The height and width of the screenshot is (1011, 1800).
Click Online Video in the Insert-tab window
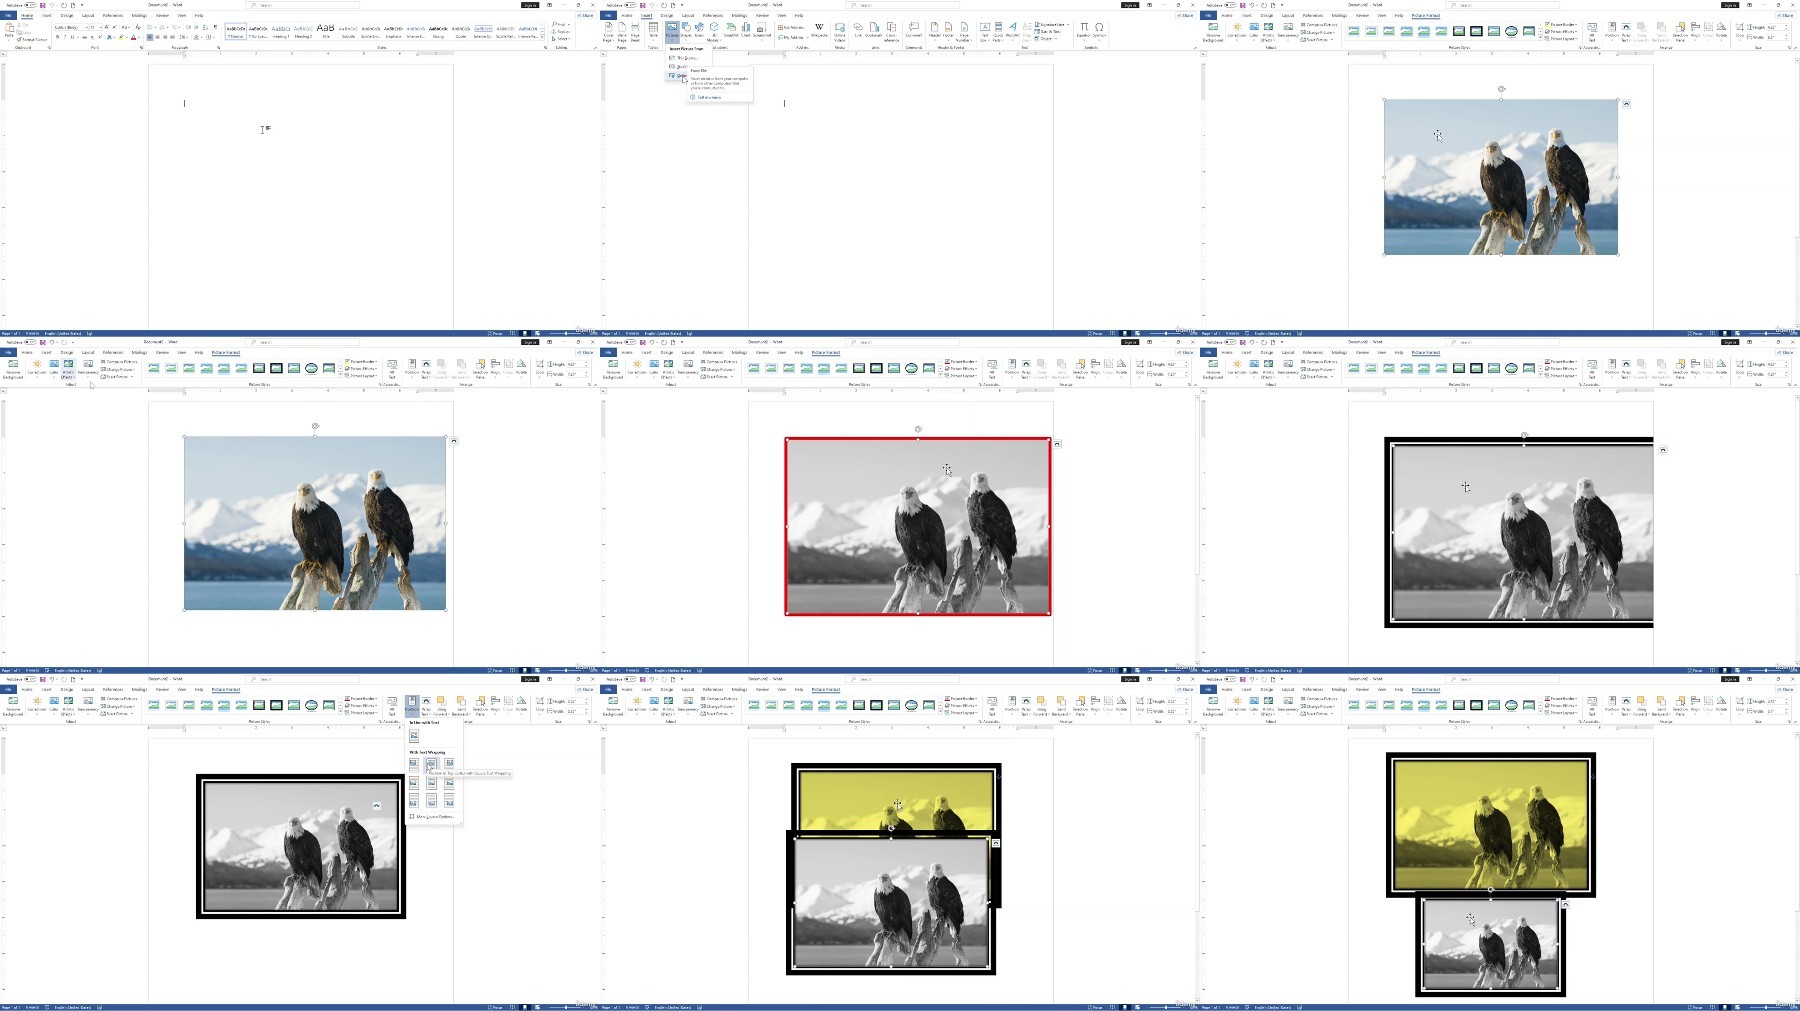[840, 31]
